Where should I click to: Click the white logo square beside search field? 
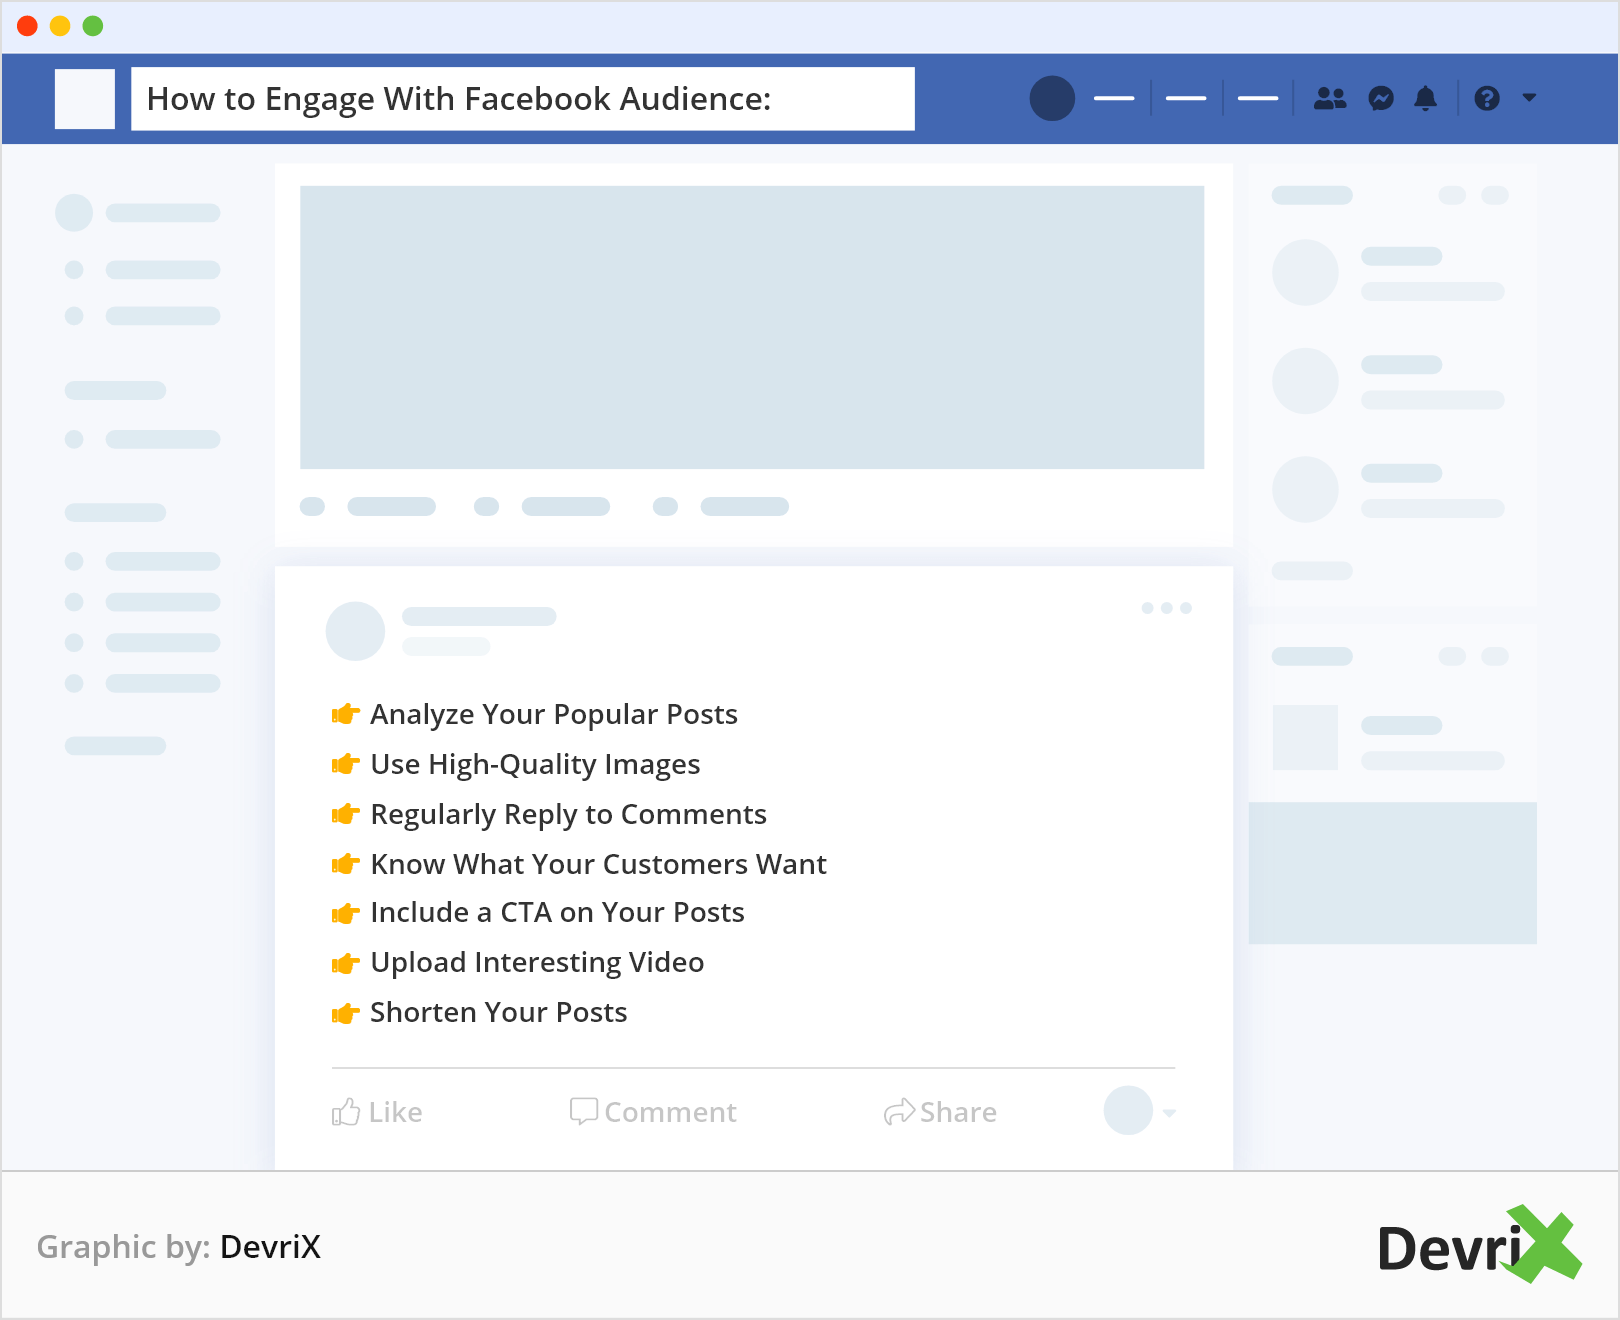[85, 99]
